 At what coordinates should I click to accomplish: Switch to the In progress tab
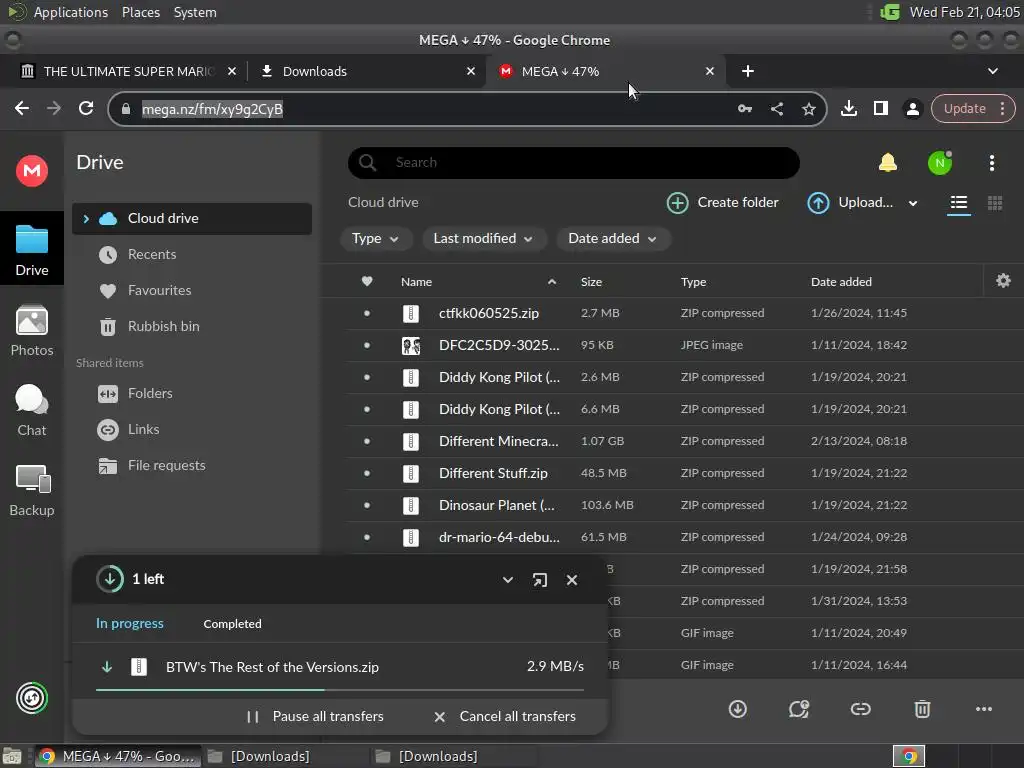pos(130,624)
